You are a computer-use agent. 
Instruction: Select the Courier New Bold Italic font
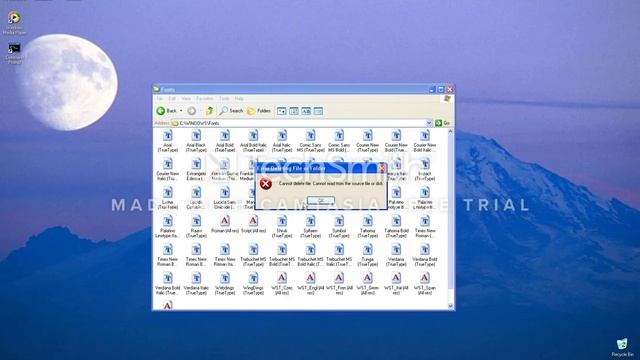click(425, 141)
